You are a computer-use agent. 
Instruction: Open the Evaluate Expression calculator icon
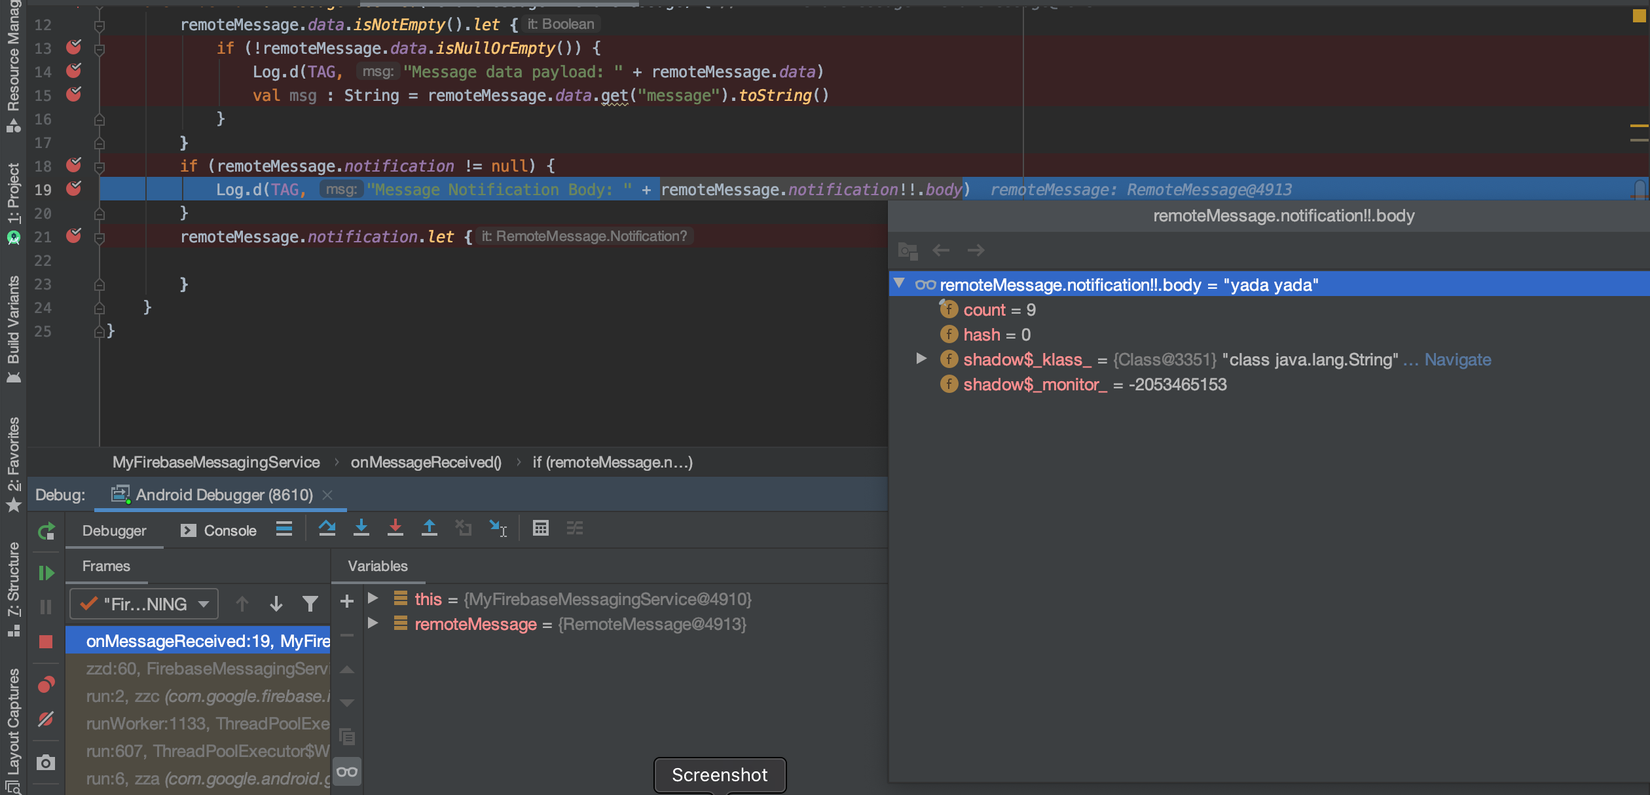tap(541, 529)
